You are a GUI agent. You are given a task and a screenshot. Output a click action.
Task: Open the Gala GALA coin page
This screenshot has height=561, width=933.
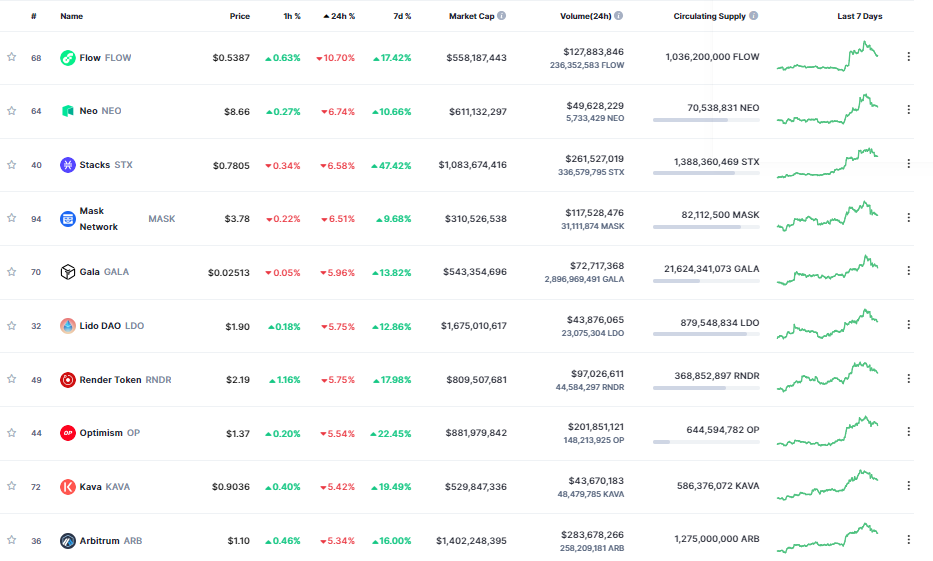pyautogui.click(x=104, y=272)
